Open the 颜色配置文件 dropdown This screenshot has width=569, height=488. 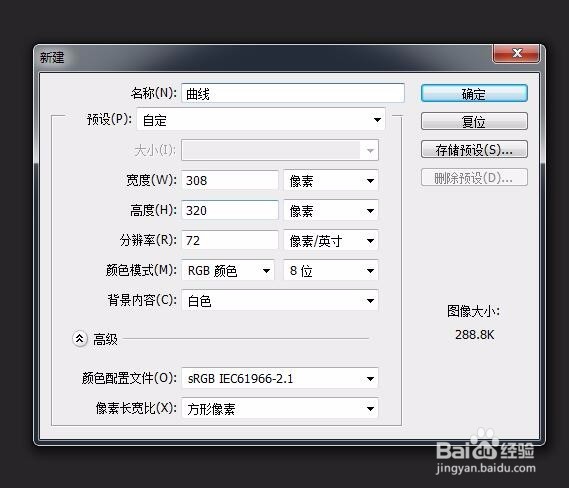point(280,378)
